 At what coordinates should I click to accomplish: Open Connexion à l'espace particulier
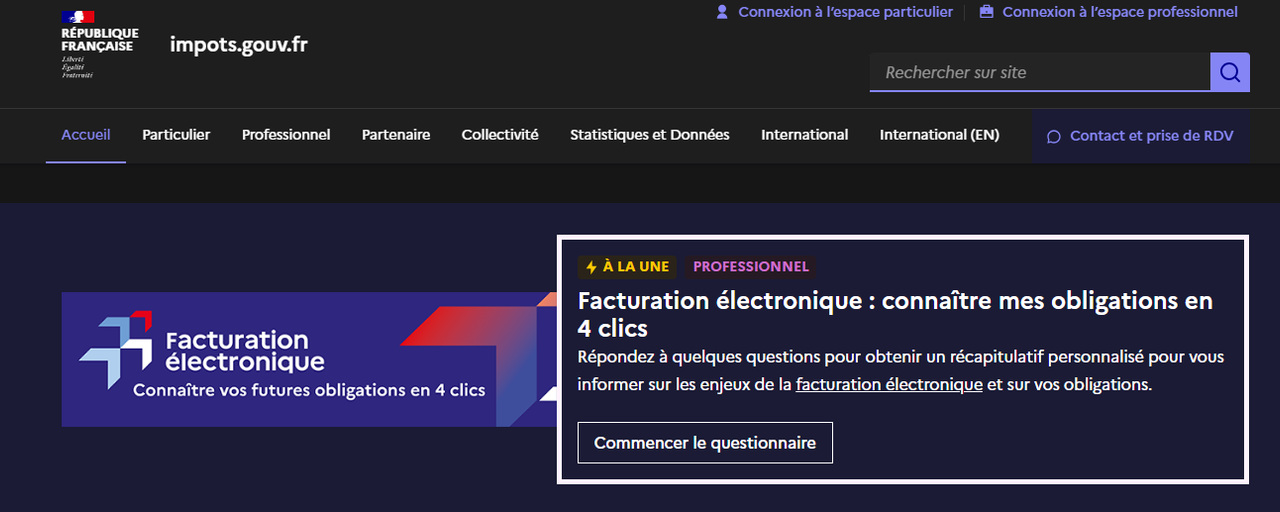(845, 12)
